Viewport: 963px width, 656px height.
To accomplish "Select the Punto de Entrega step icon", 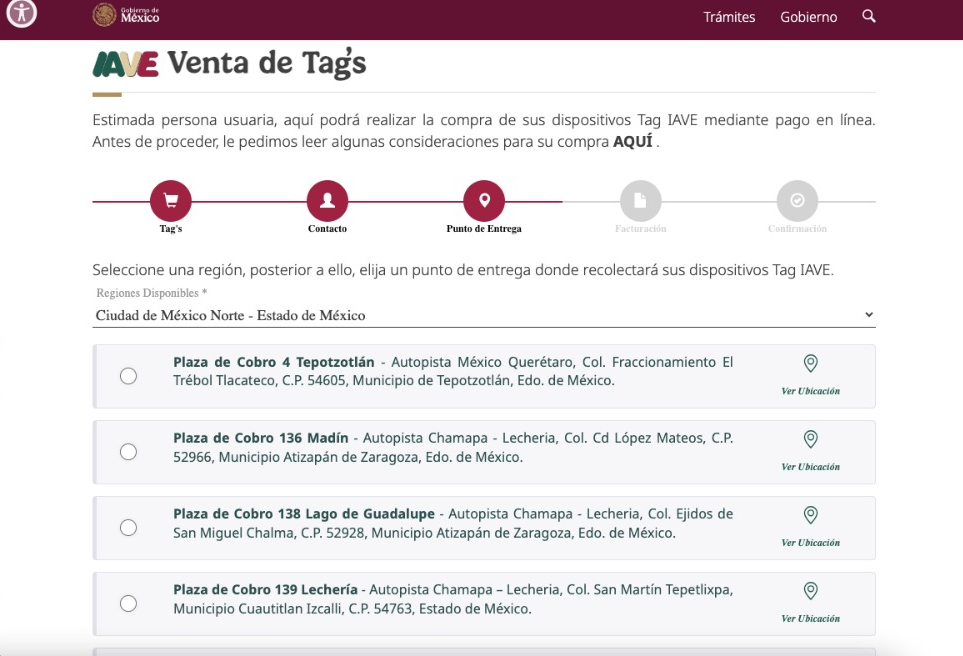I will [484, 201].
